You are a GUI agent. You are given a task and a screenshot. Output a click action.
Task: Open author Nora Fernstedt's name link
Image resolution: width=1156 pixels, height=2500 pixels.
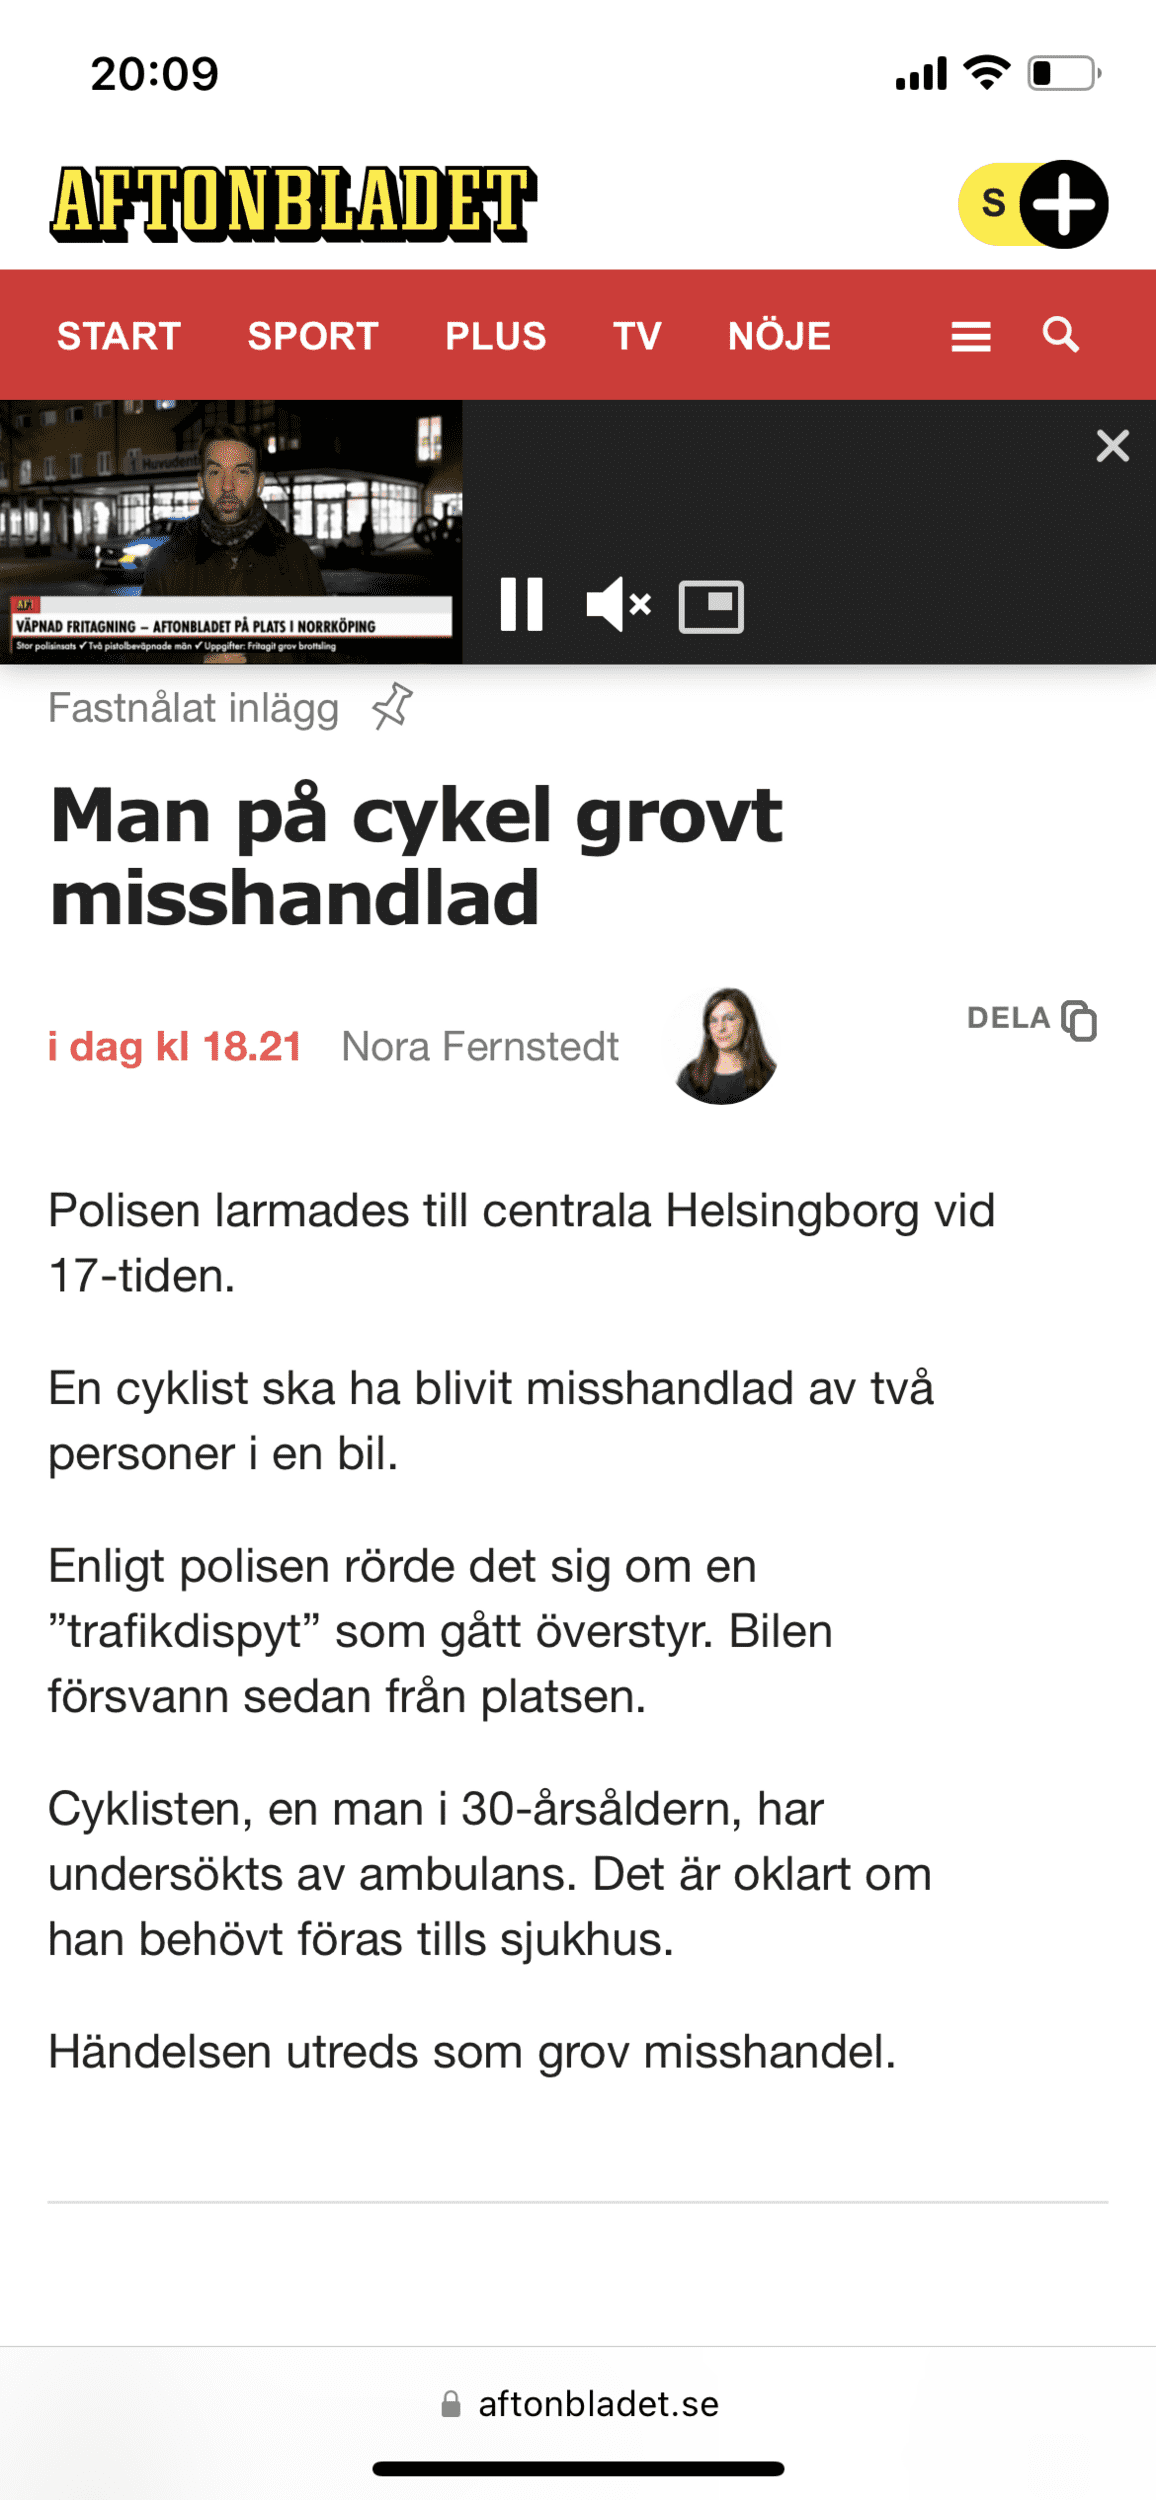point(480,1047)
